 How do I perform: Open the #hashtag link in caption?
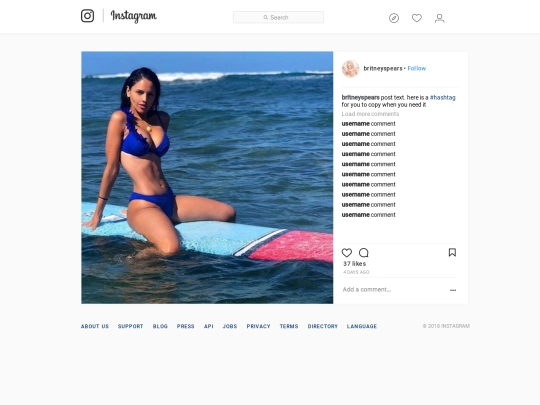(443, 97)
